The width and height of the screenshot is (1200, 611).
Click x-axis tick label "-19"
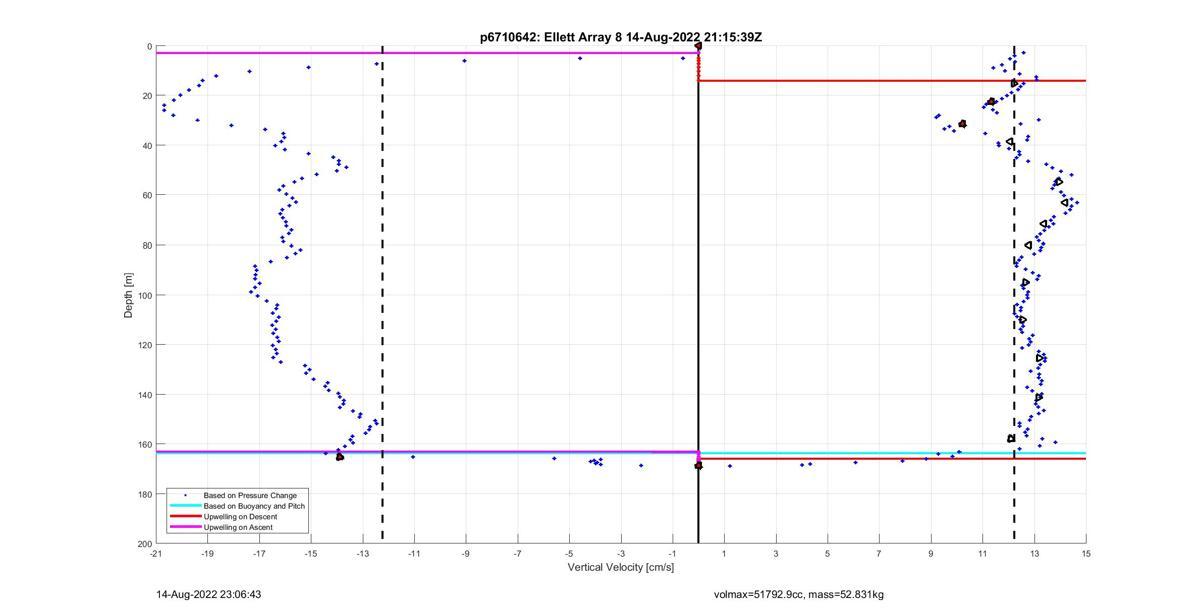tap(207, 553)
